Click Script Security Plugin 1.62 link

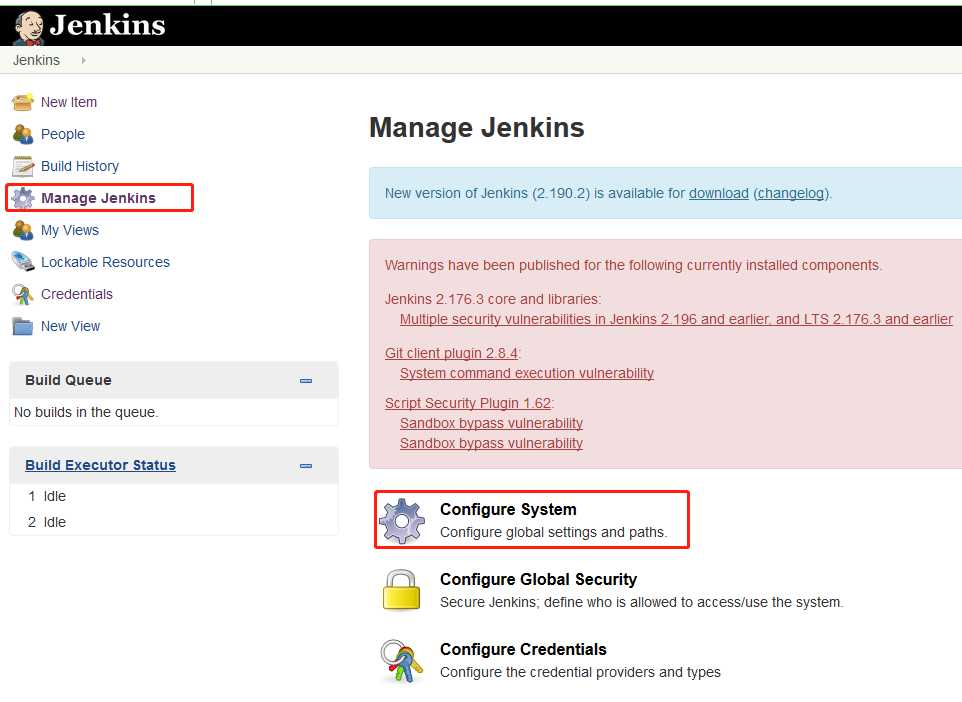coord(468,403)
